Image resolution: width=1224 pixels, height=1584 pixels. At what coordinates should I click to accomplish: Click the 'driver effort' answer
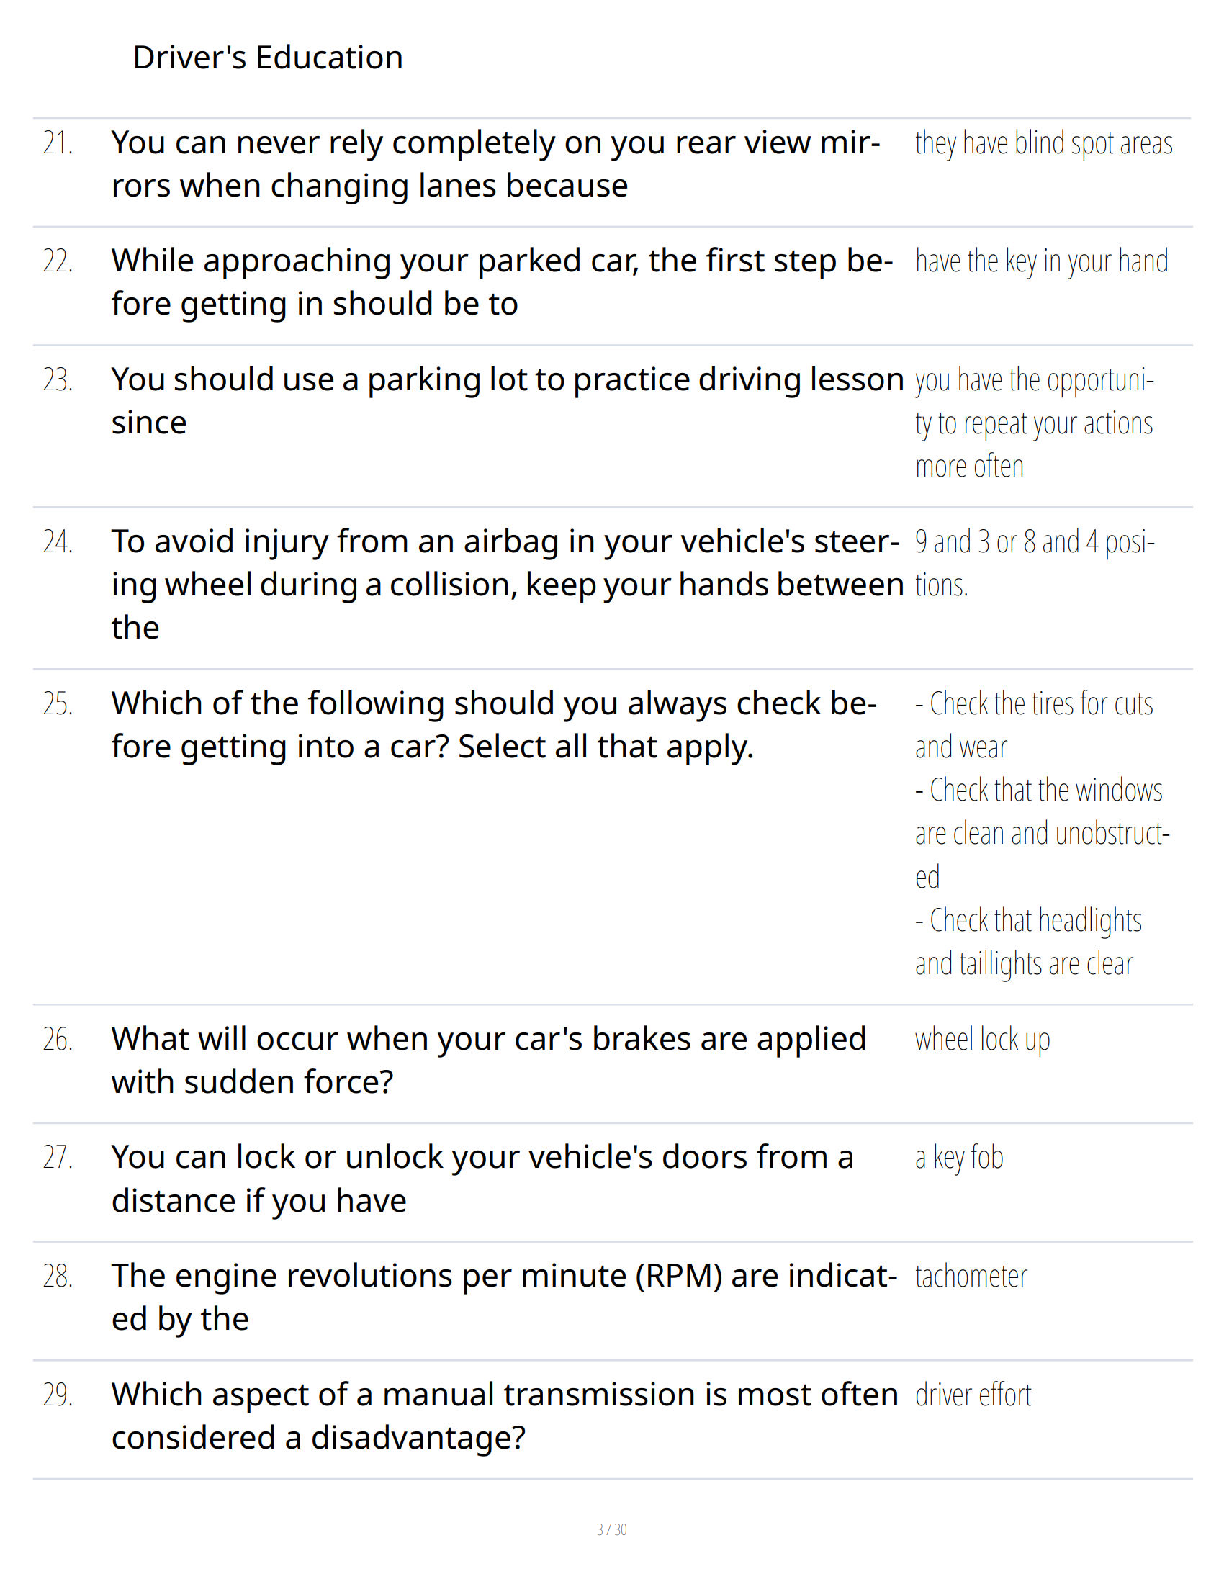(973, 1395)
